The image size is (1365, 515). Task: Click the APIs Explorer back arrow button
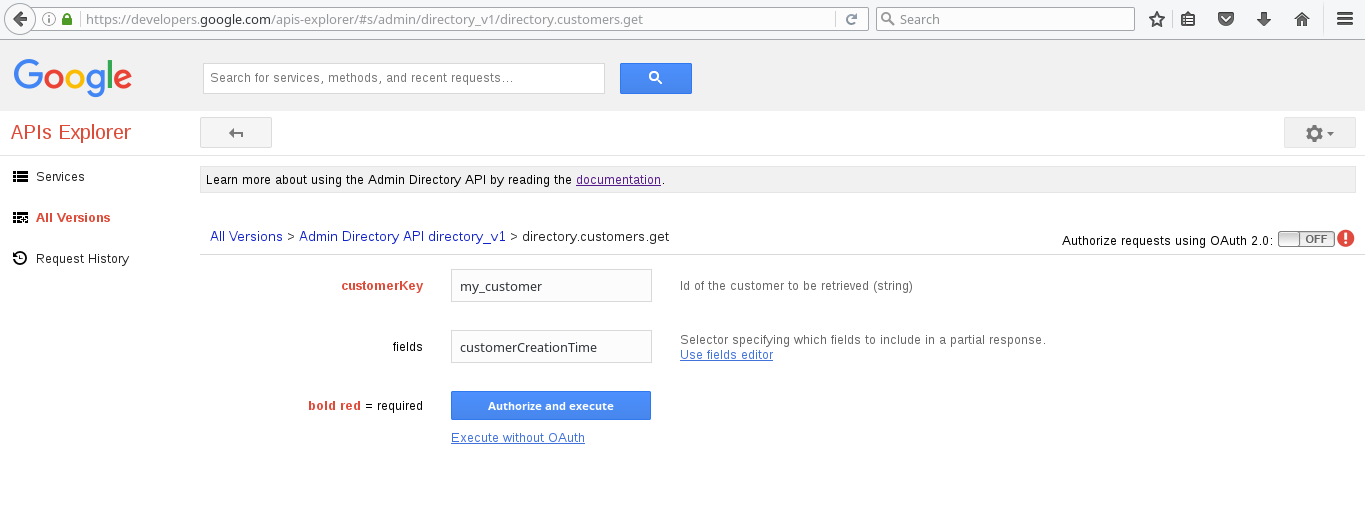point(236,133)
